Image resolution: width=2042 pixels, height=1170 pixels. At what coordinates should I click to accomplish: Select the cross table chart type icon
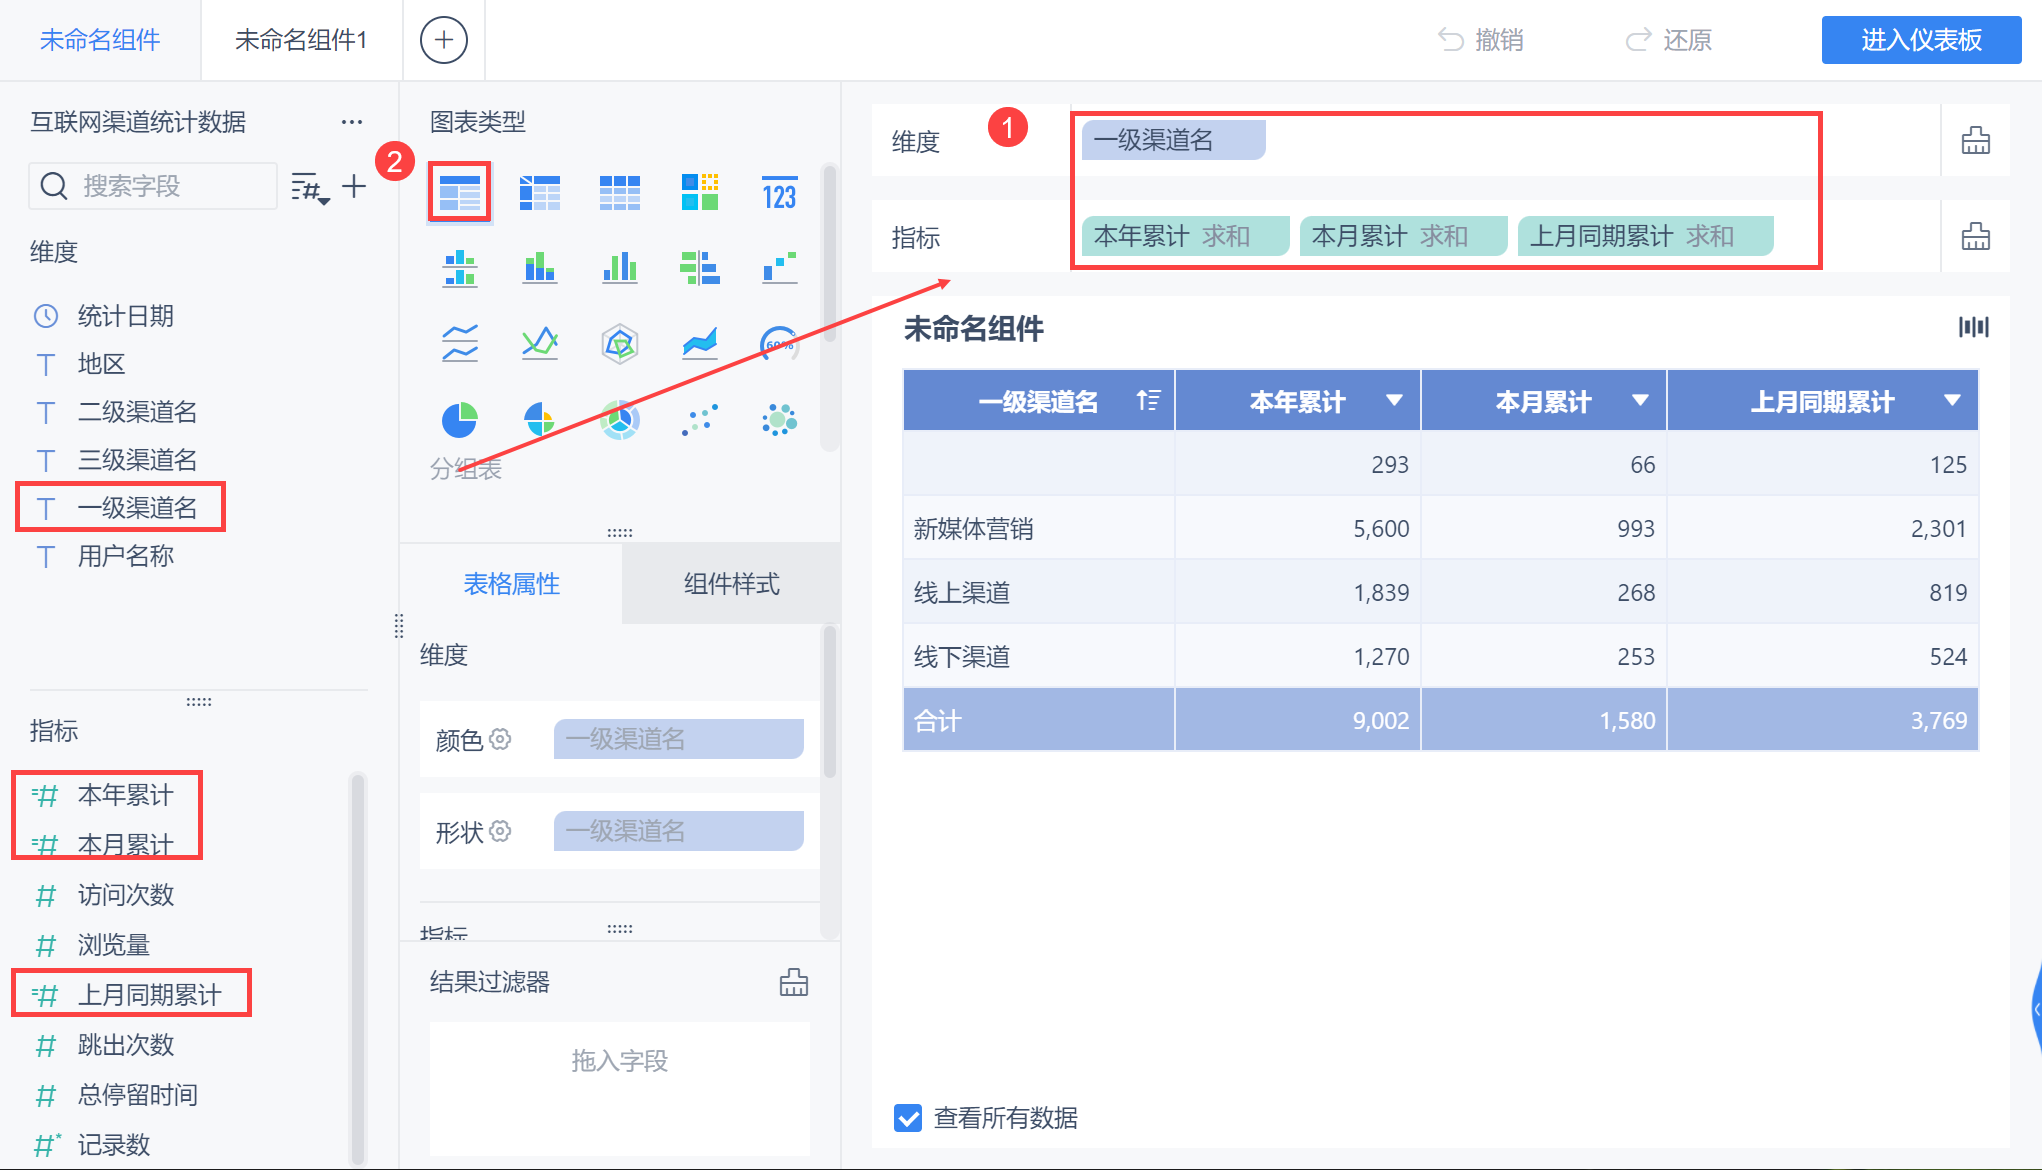click(x=540, y=191)
